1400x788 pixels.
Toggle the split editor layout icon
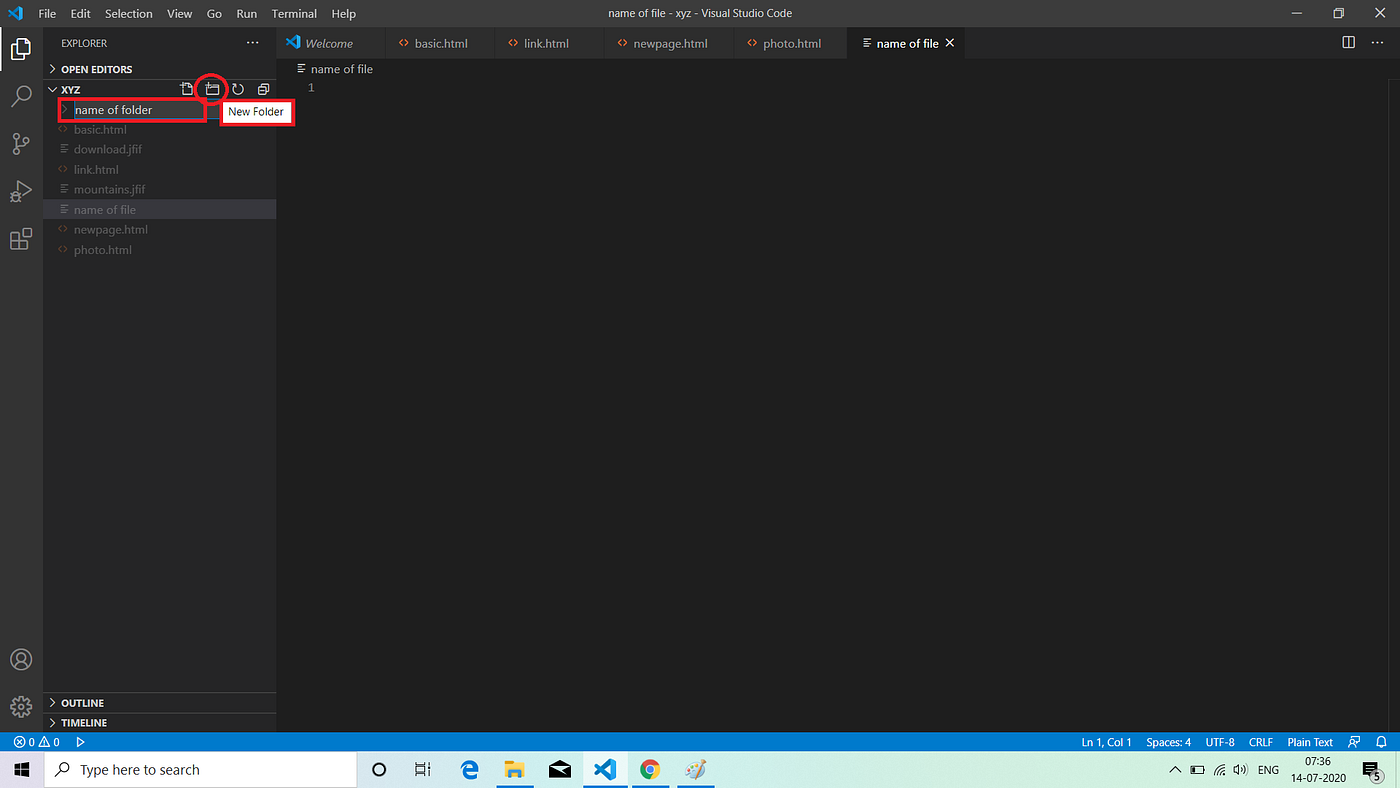pyautogui.click(x=1348, y=43)
